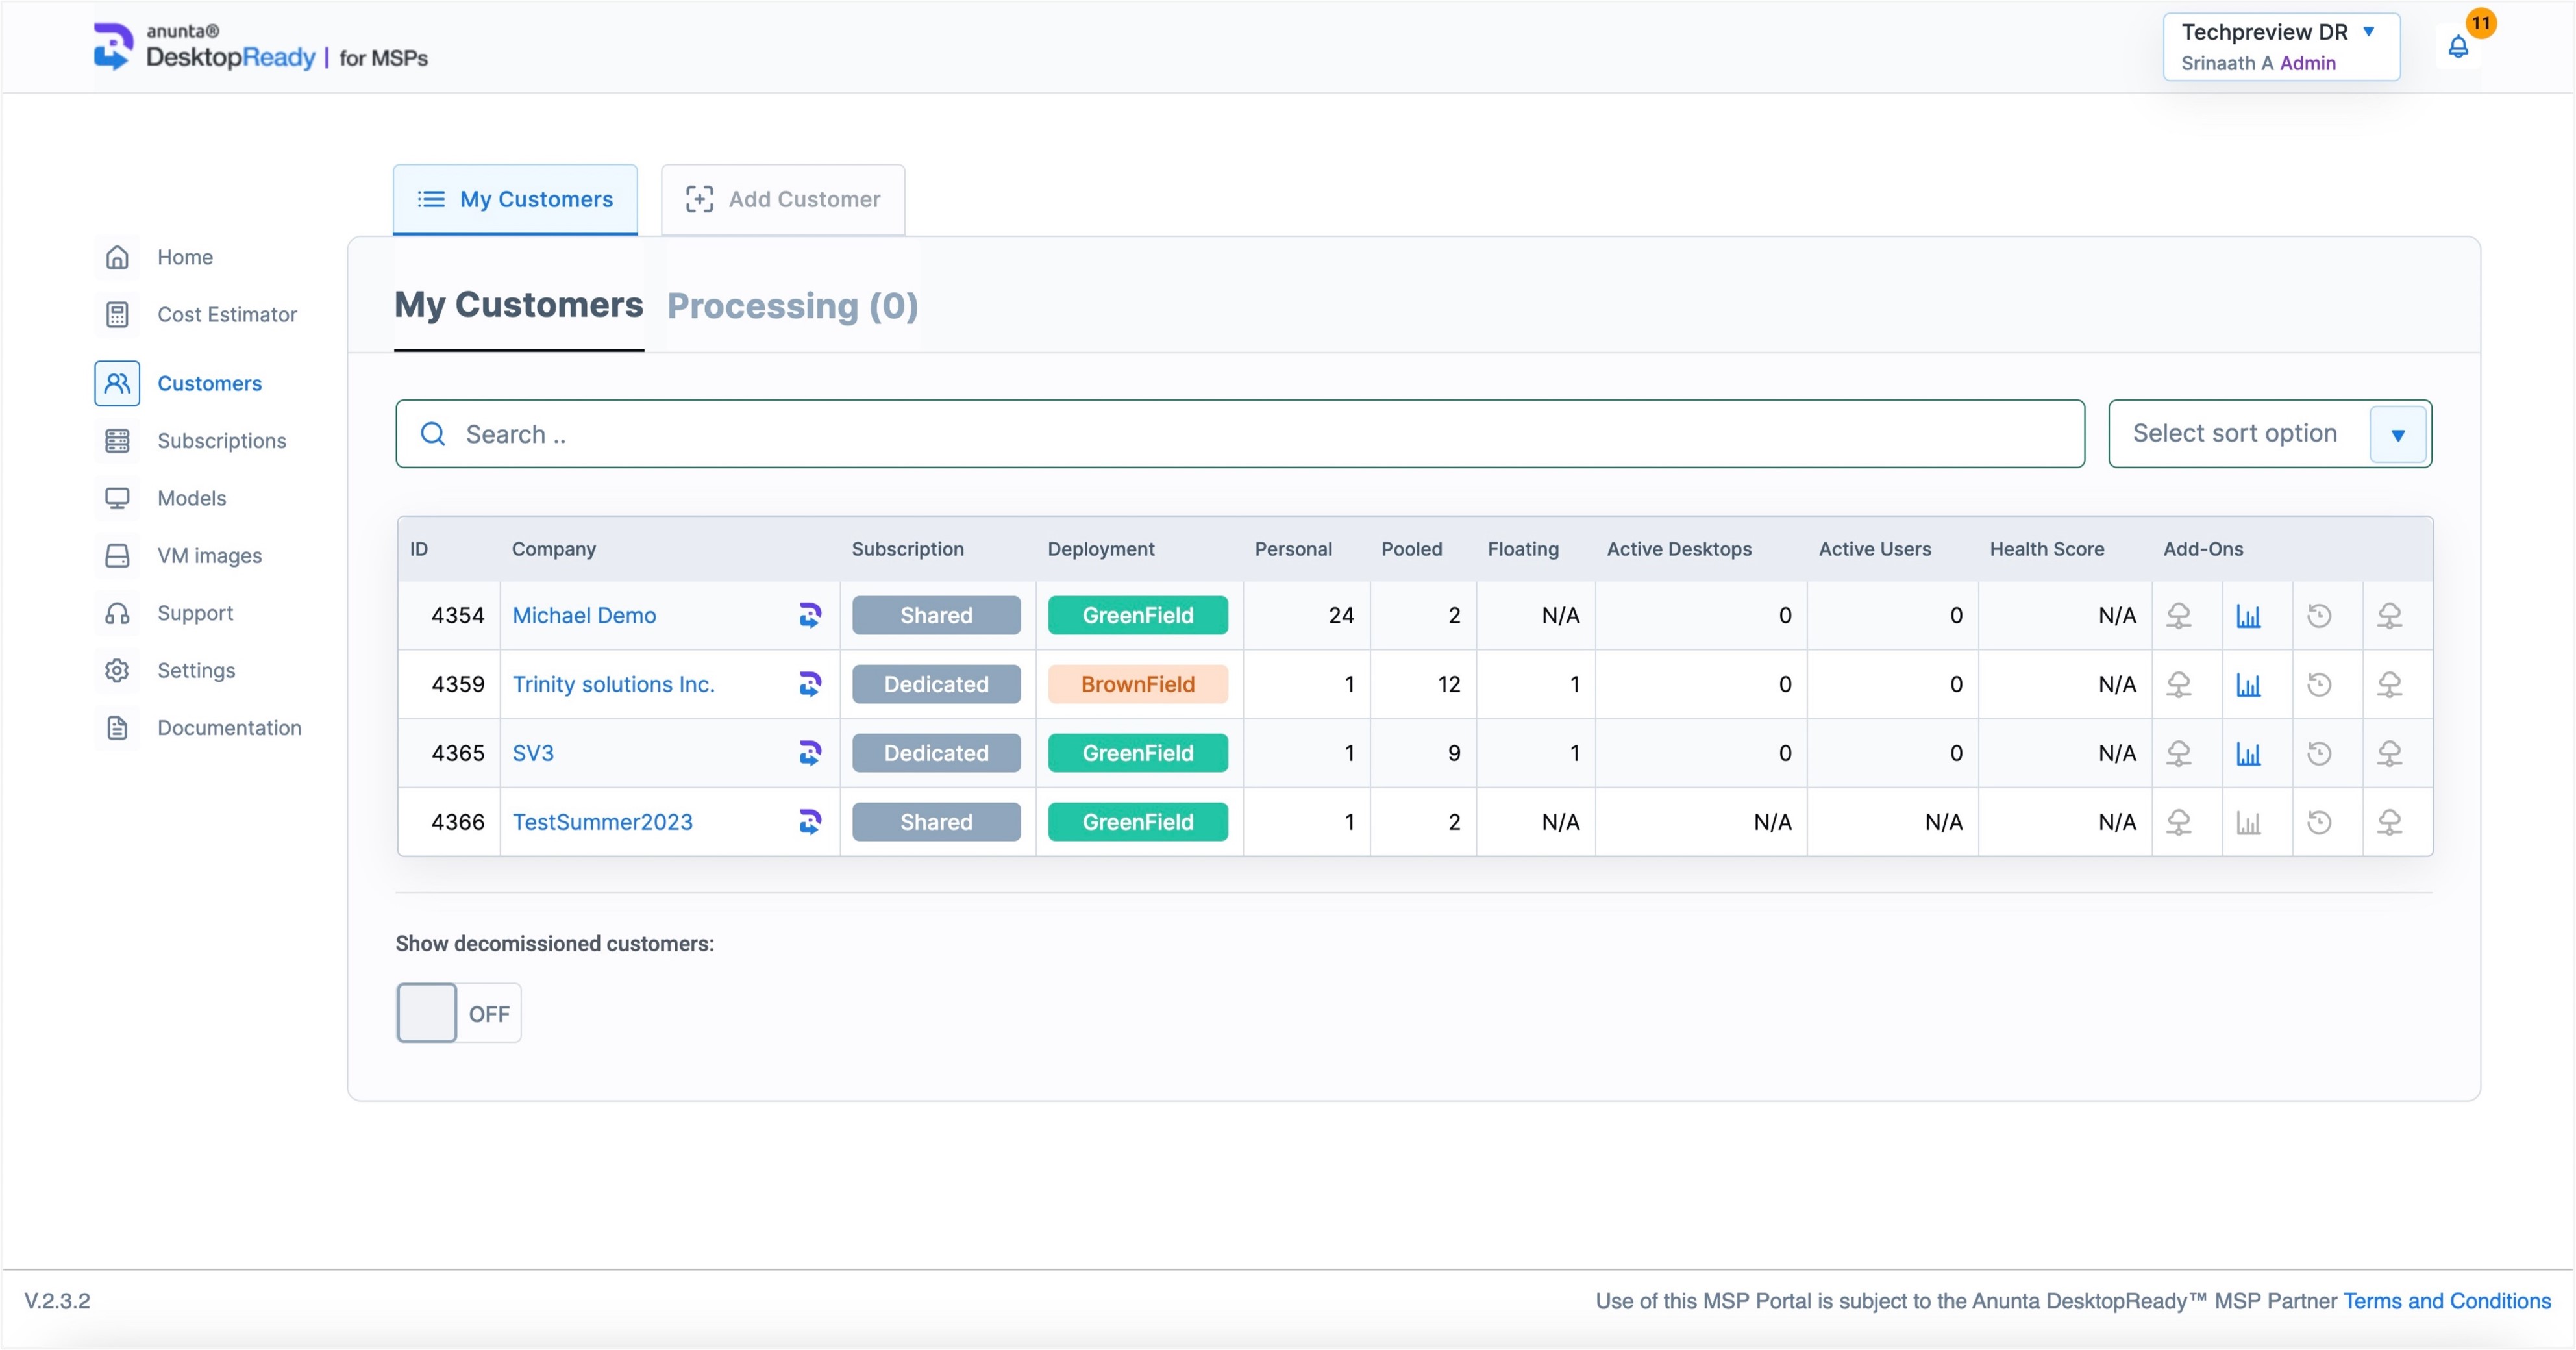The image size is (2576, 1350).
Task: Click Settings gear in sidebar
Action: pyautogui.click(x=117, y=671)
